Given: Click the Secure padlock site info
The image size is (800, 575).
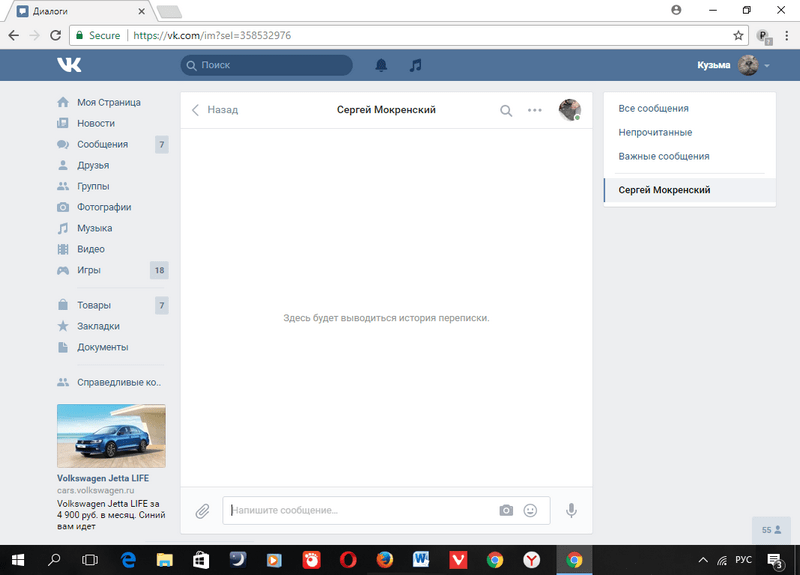Looking at the screenshot, I should pyautogui.click(x=97, y=35).
